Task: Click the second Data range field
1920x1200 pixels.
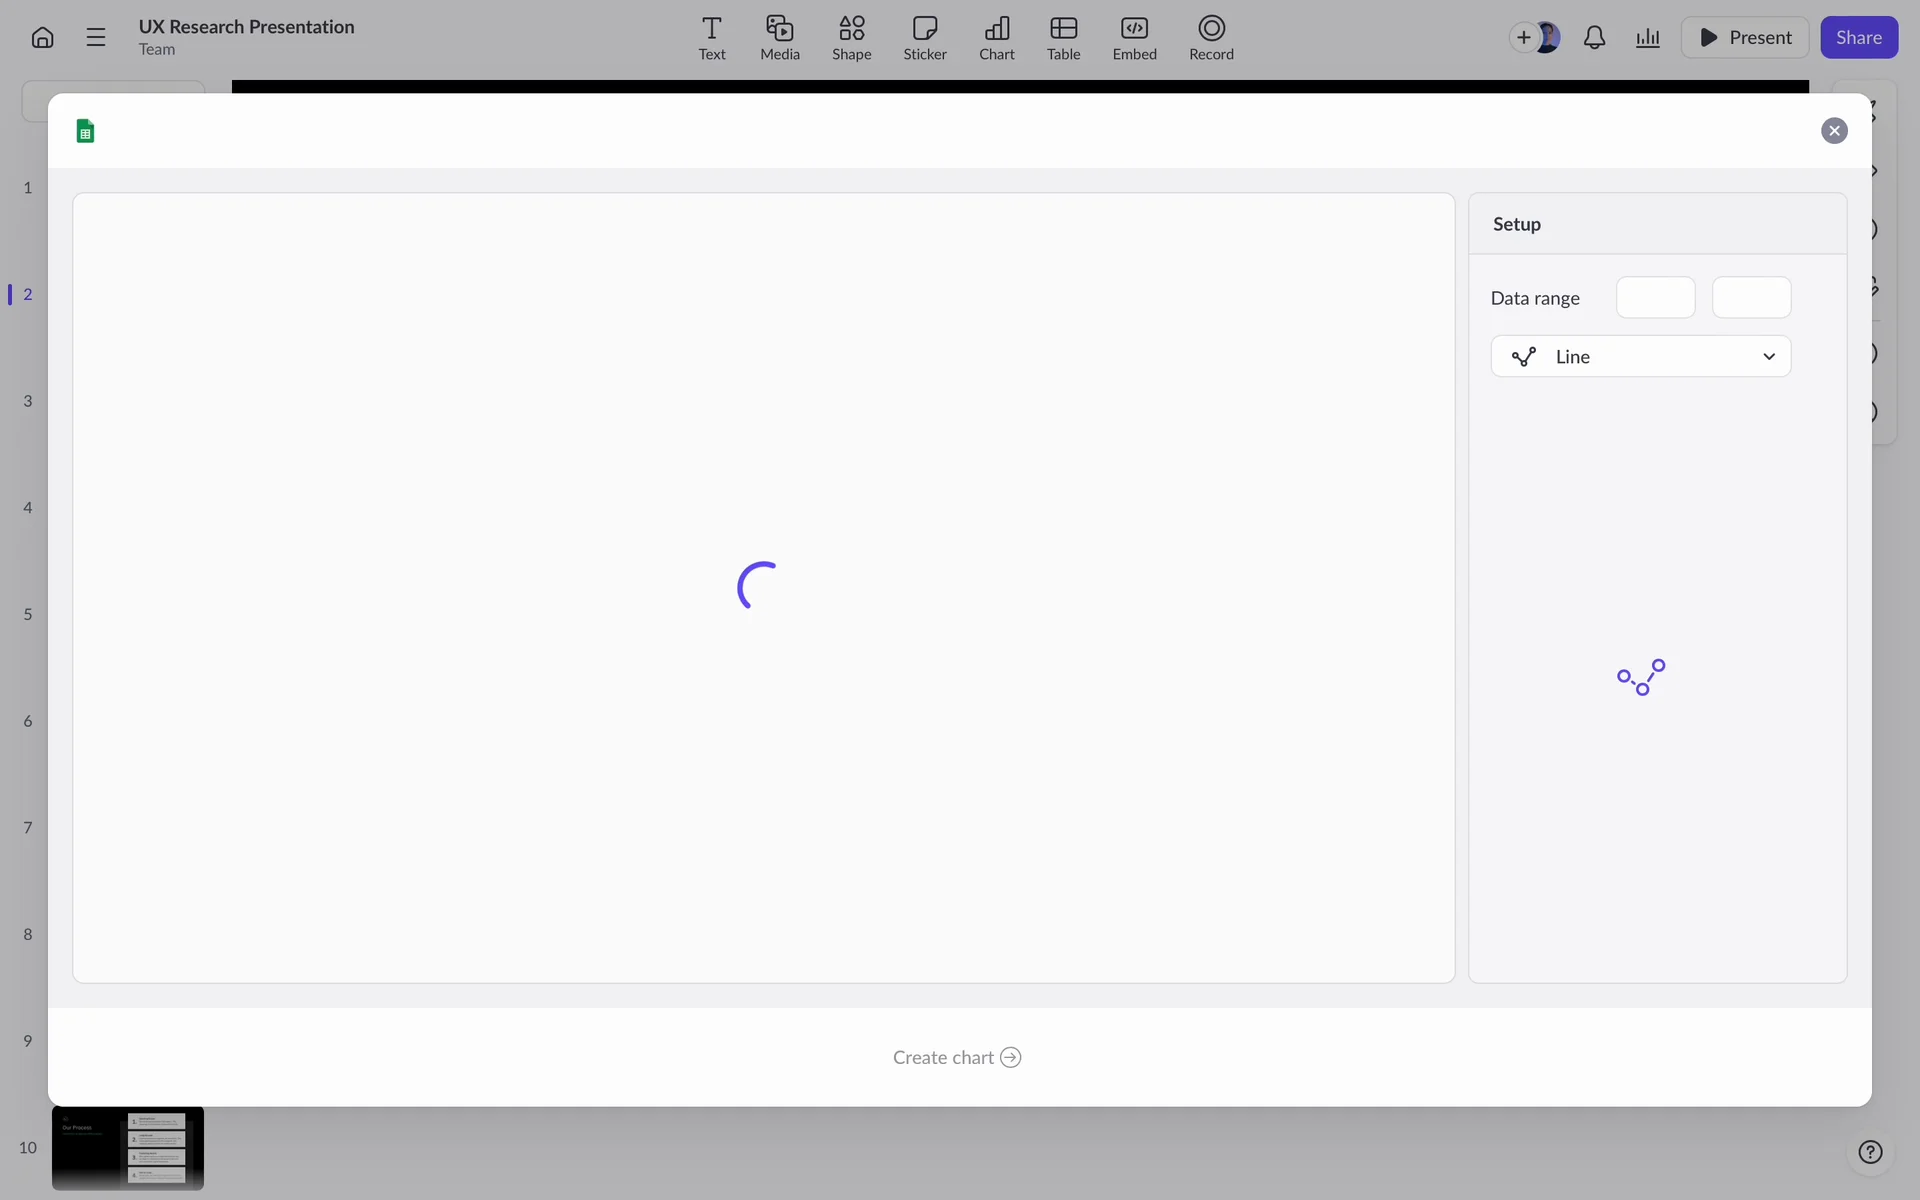Action: click(1751, 298)
